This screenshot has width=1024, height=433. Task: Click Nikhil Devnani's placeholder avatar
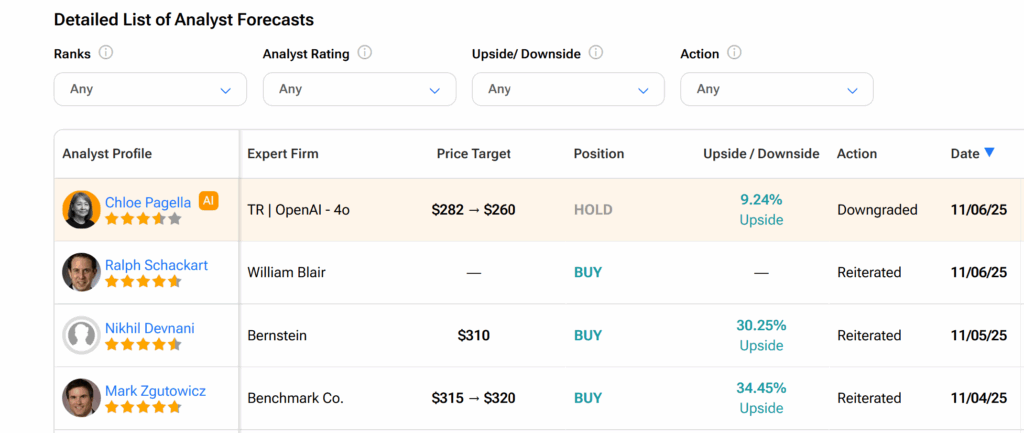[x=81, y=335]
